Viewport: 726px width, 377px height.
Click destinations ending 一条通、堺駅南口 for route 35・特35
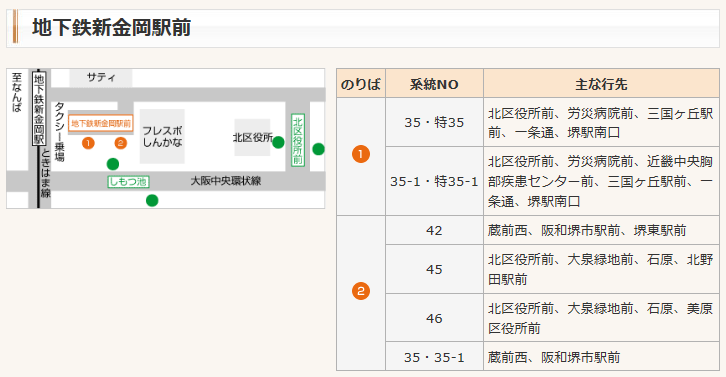pyautogui.click(x=601, y=123)
